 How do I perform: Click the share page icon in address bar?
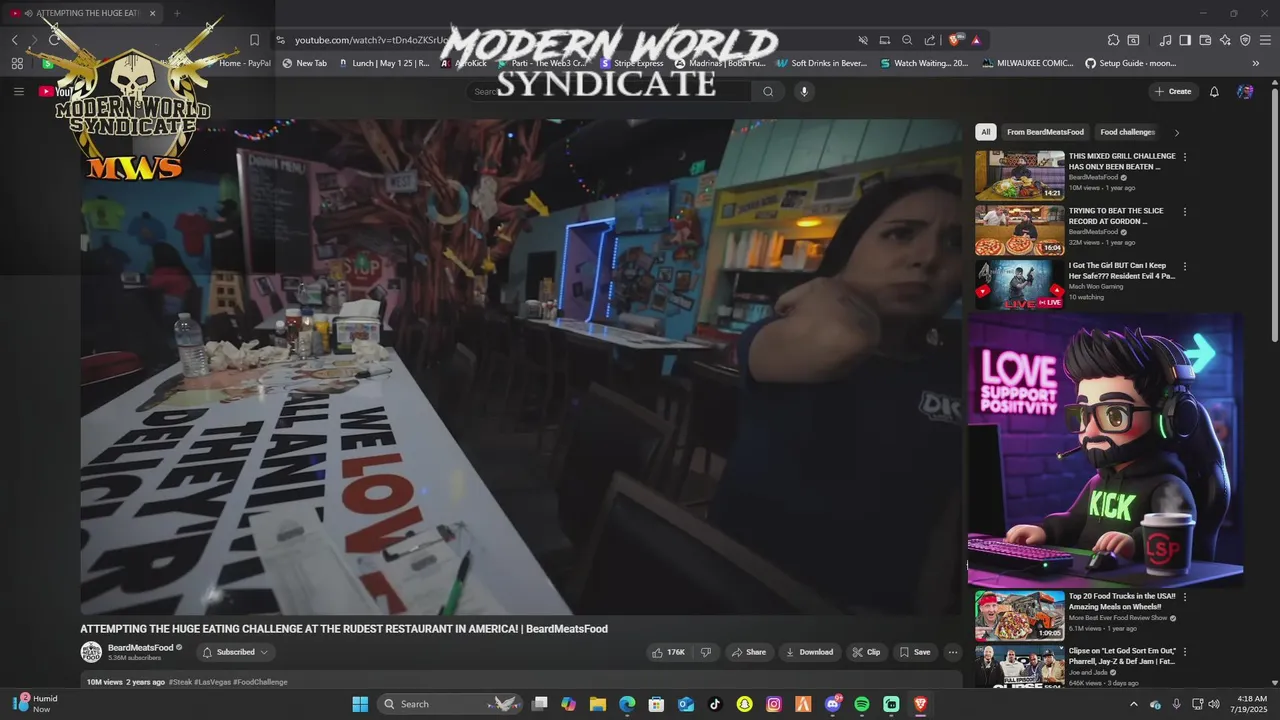pos(930,40)
